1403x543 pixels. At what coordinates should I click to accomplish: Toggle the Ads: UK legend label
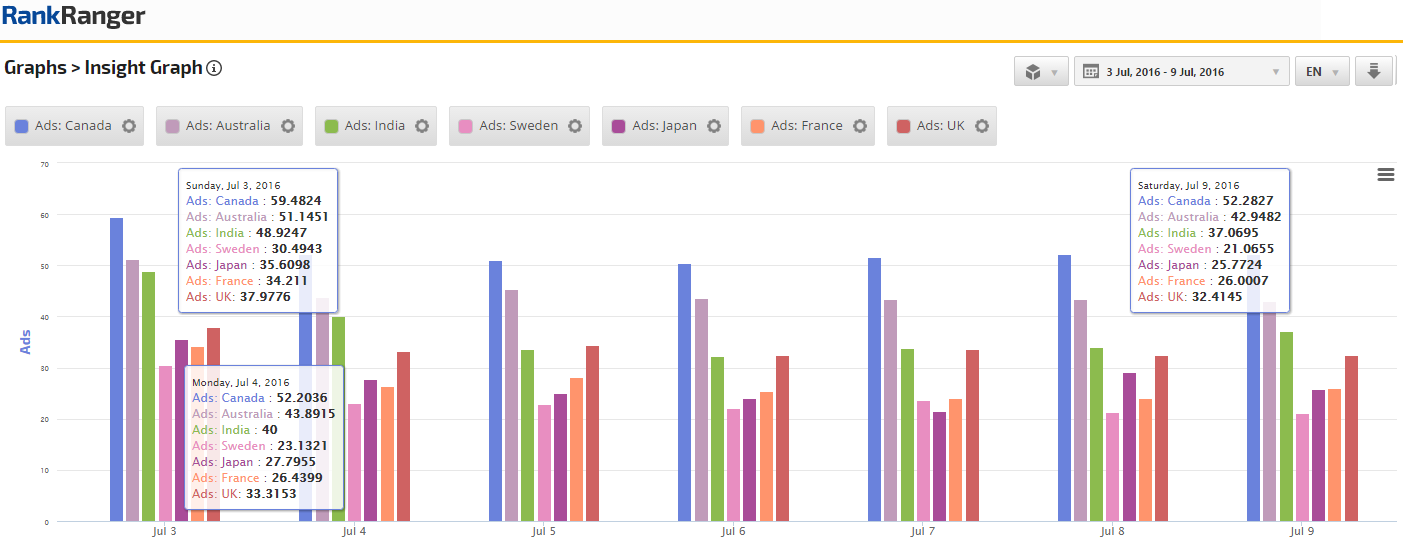[x=940, y=126]
